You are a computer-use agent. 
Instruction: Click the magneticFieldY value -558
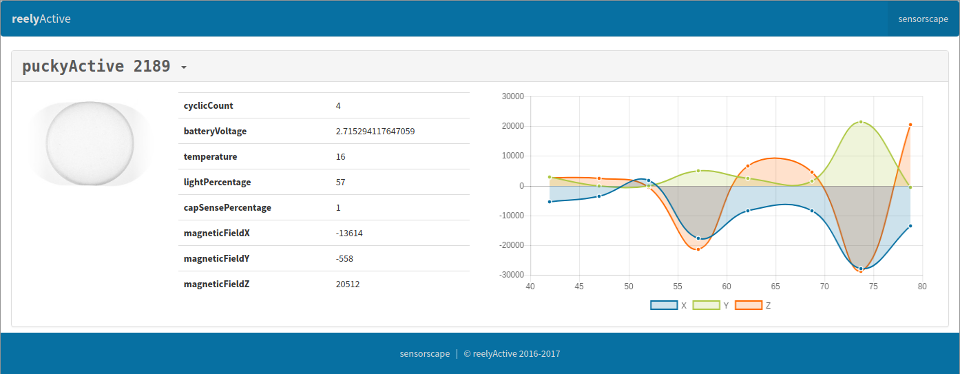pyautogui.click(x=345, y=259)
